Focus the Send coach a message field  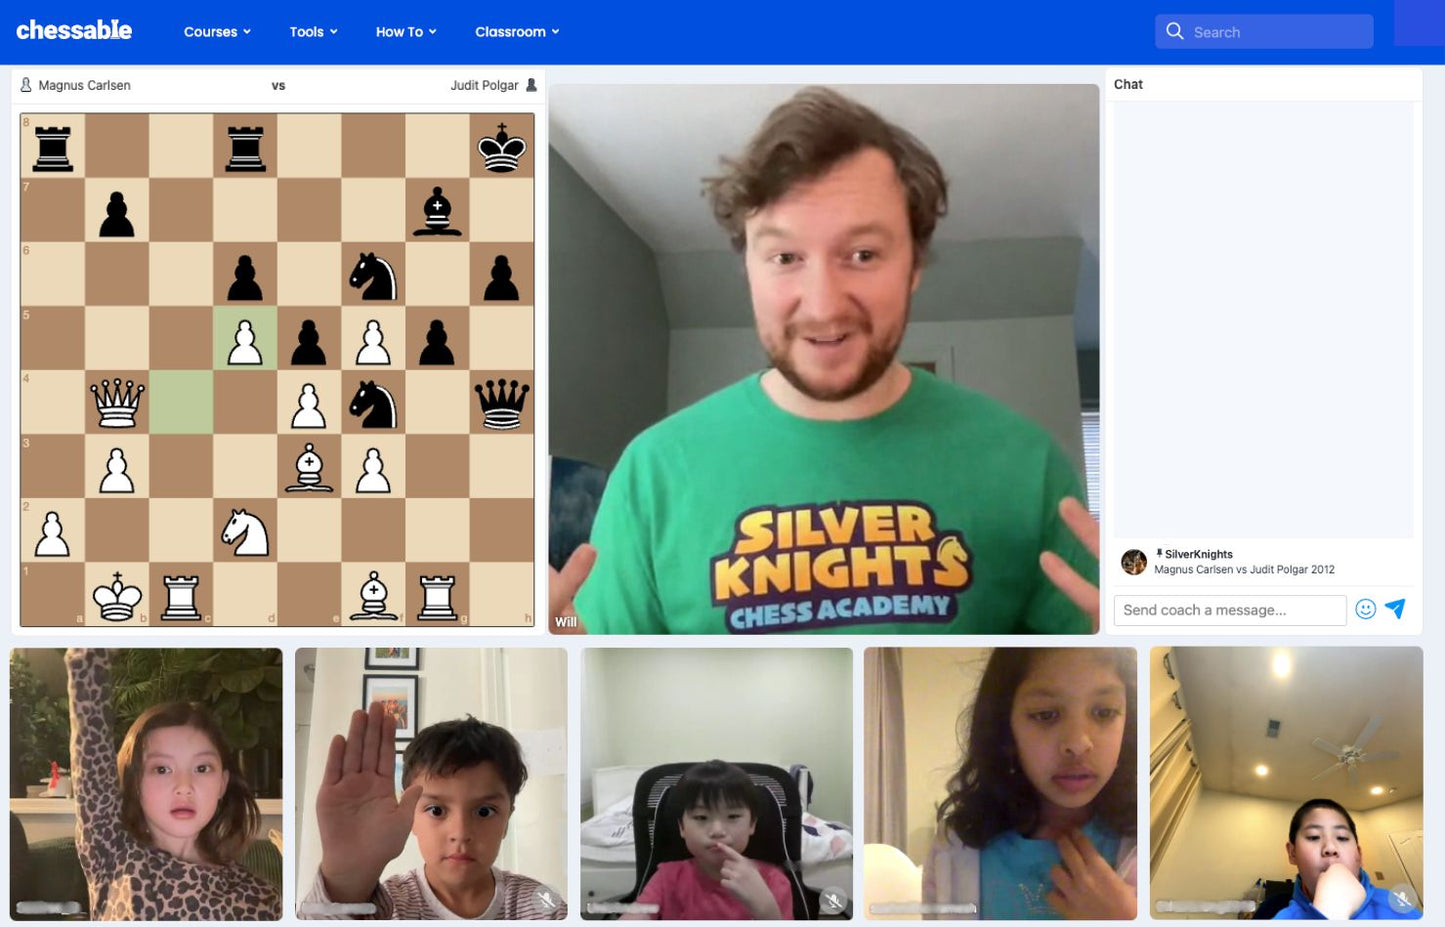coord(1229,610)
